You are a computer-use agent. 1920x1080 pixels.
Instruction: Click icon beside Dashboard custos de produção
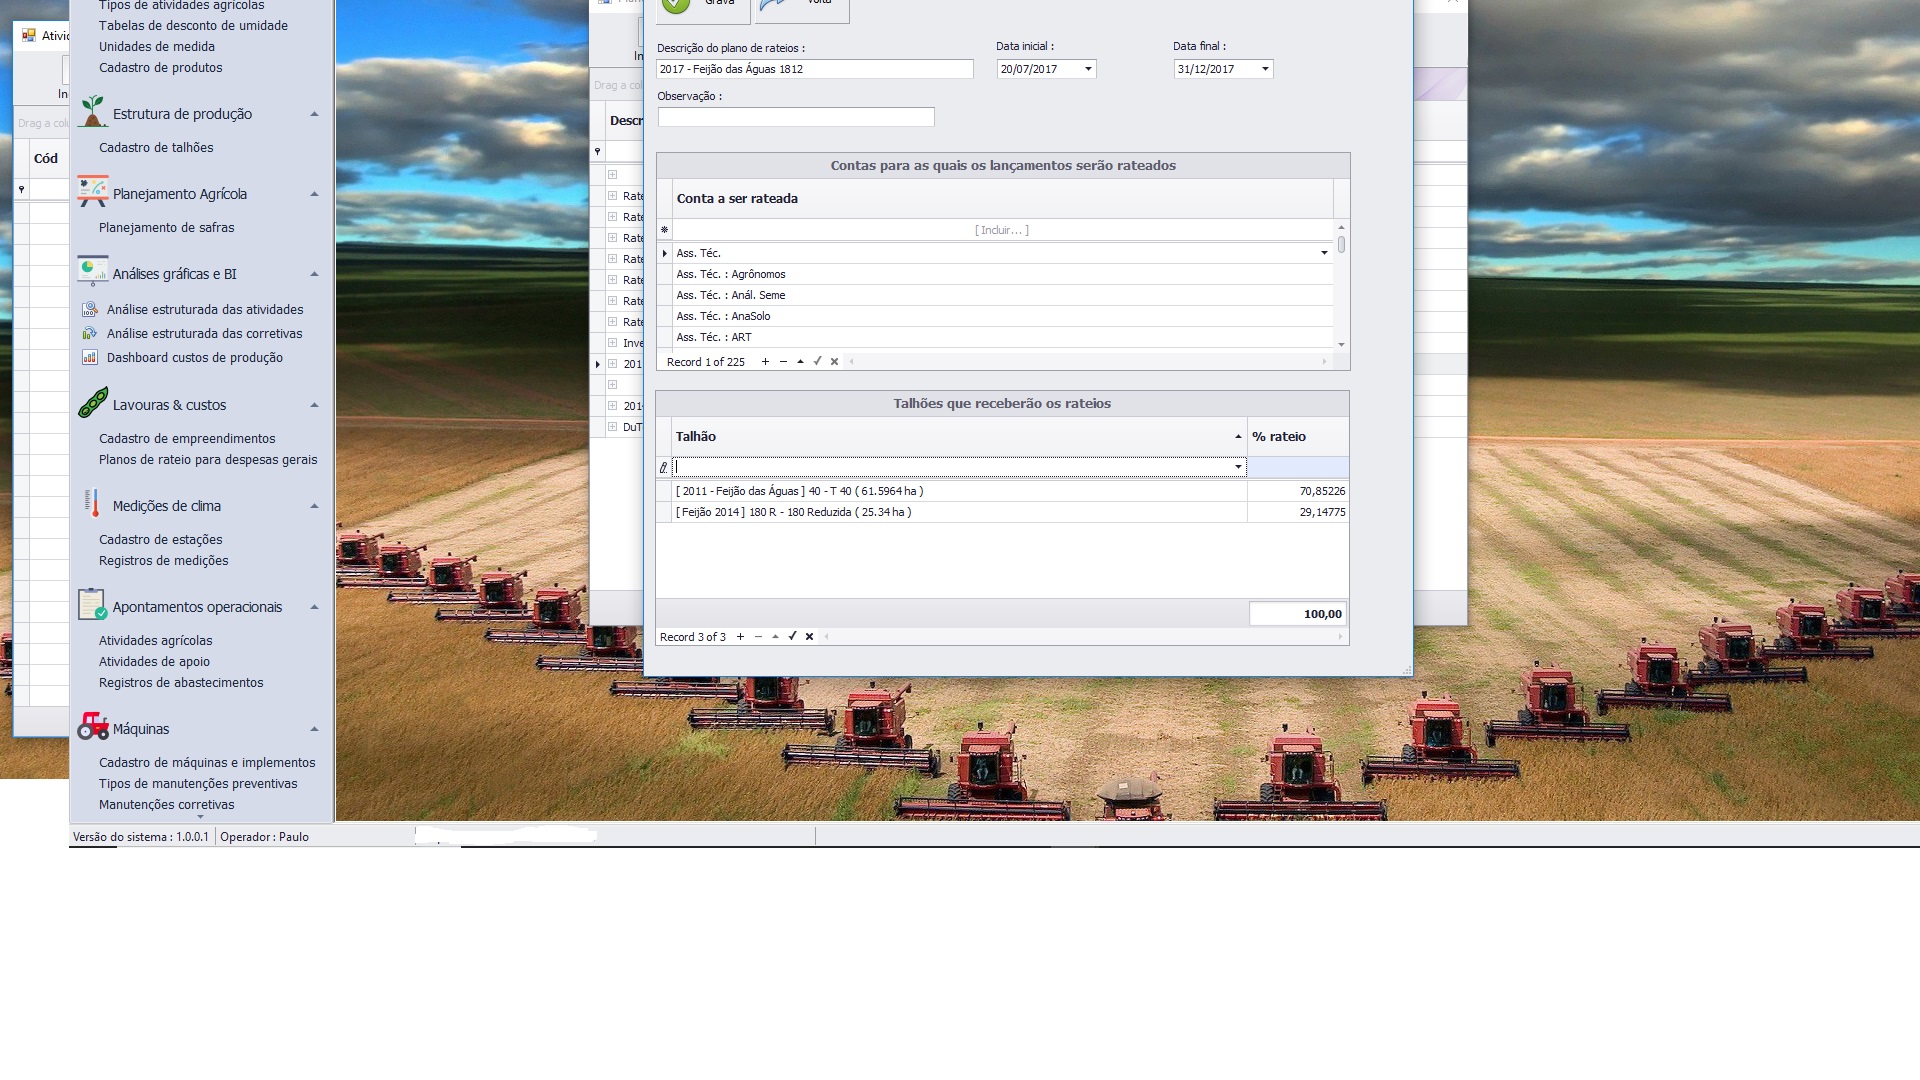(x=89, y=358)
